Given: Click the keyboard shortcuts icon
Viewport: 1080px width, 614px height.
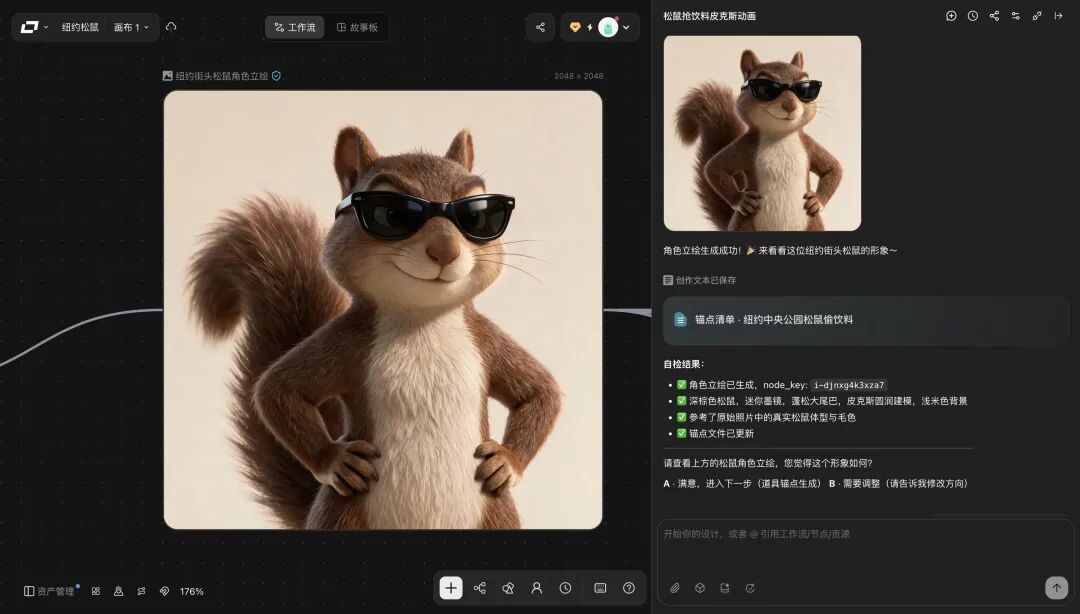Looking at the screenshot, I should pyautogui.click(x=601, y=588).
